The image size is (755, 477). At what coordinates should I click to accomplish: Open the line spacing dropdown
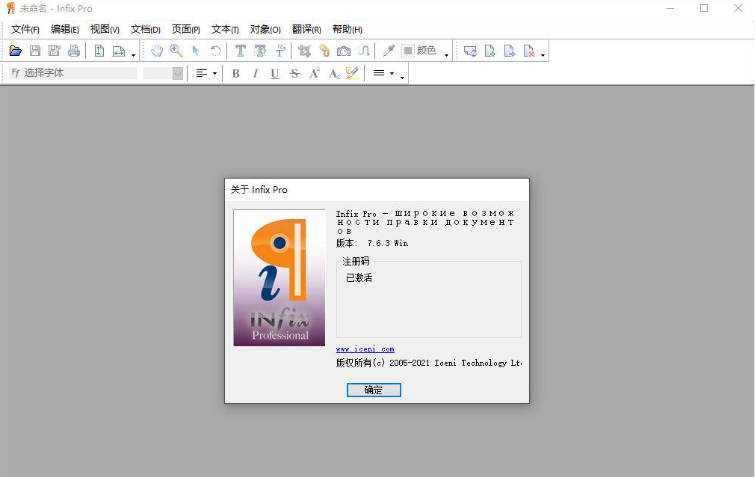tap(384, 73)
